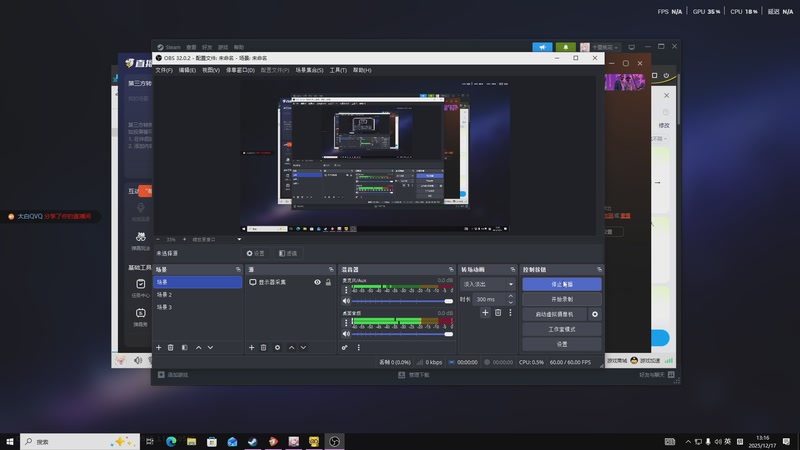
Task: Open Docks menu in OBS
Action: (240, 70)
